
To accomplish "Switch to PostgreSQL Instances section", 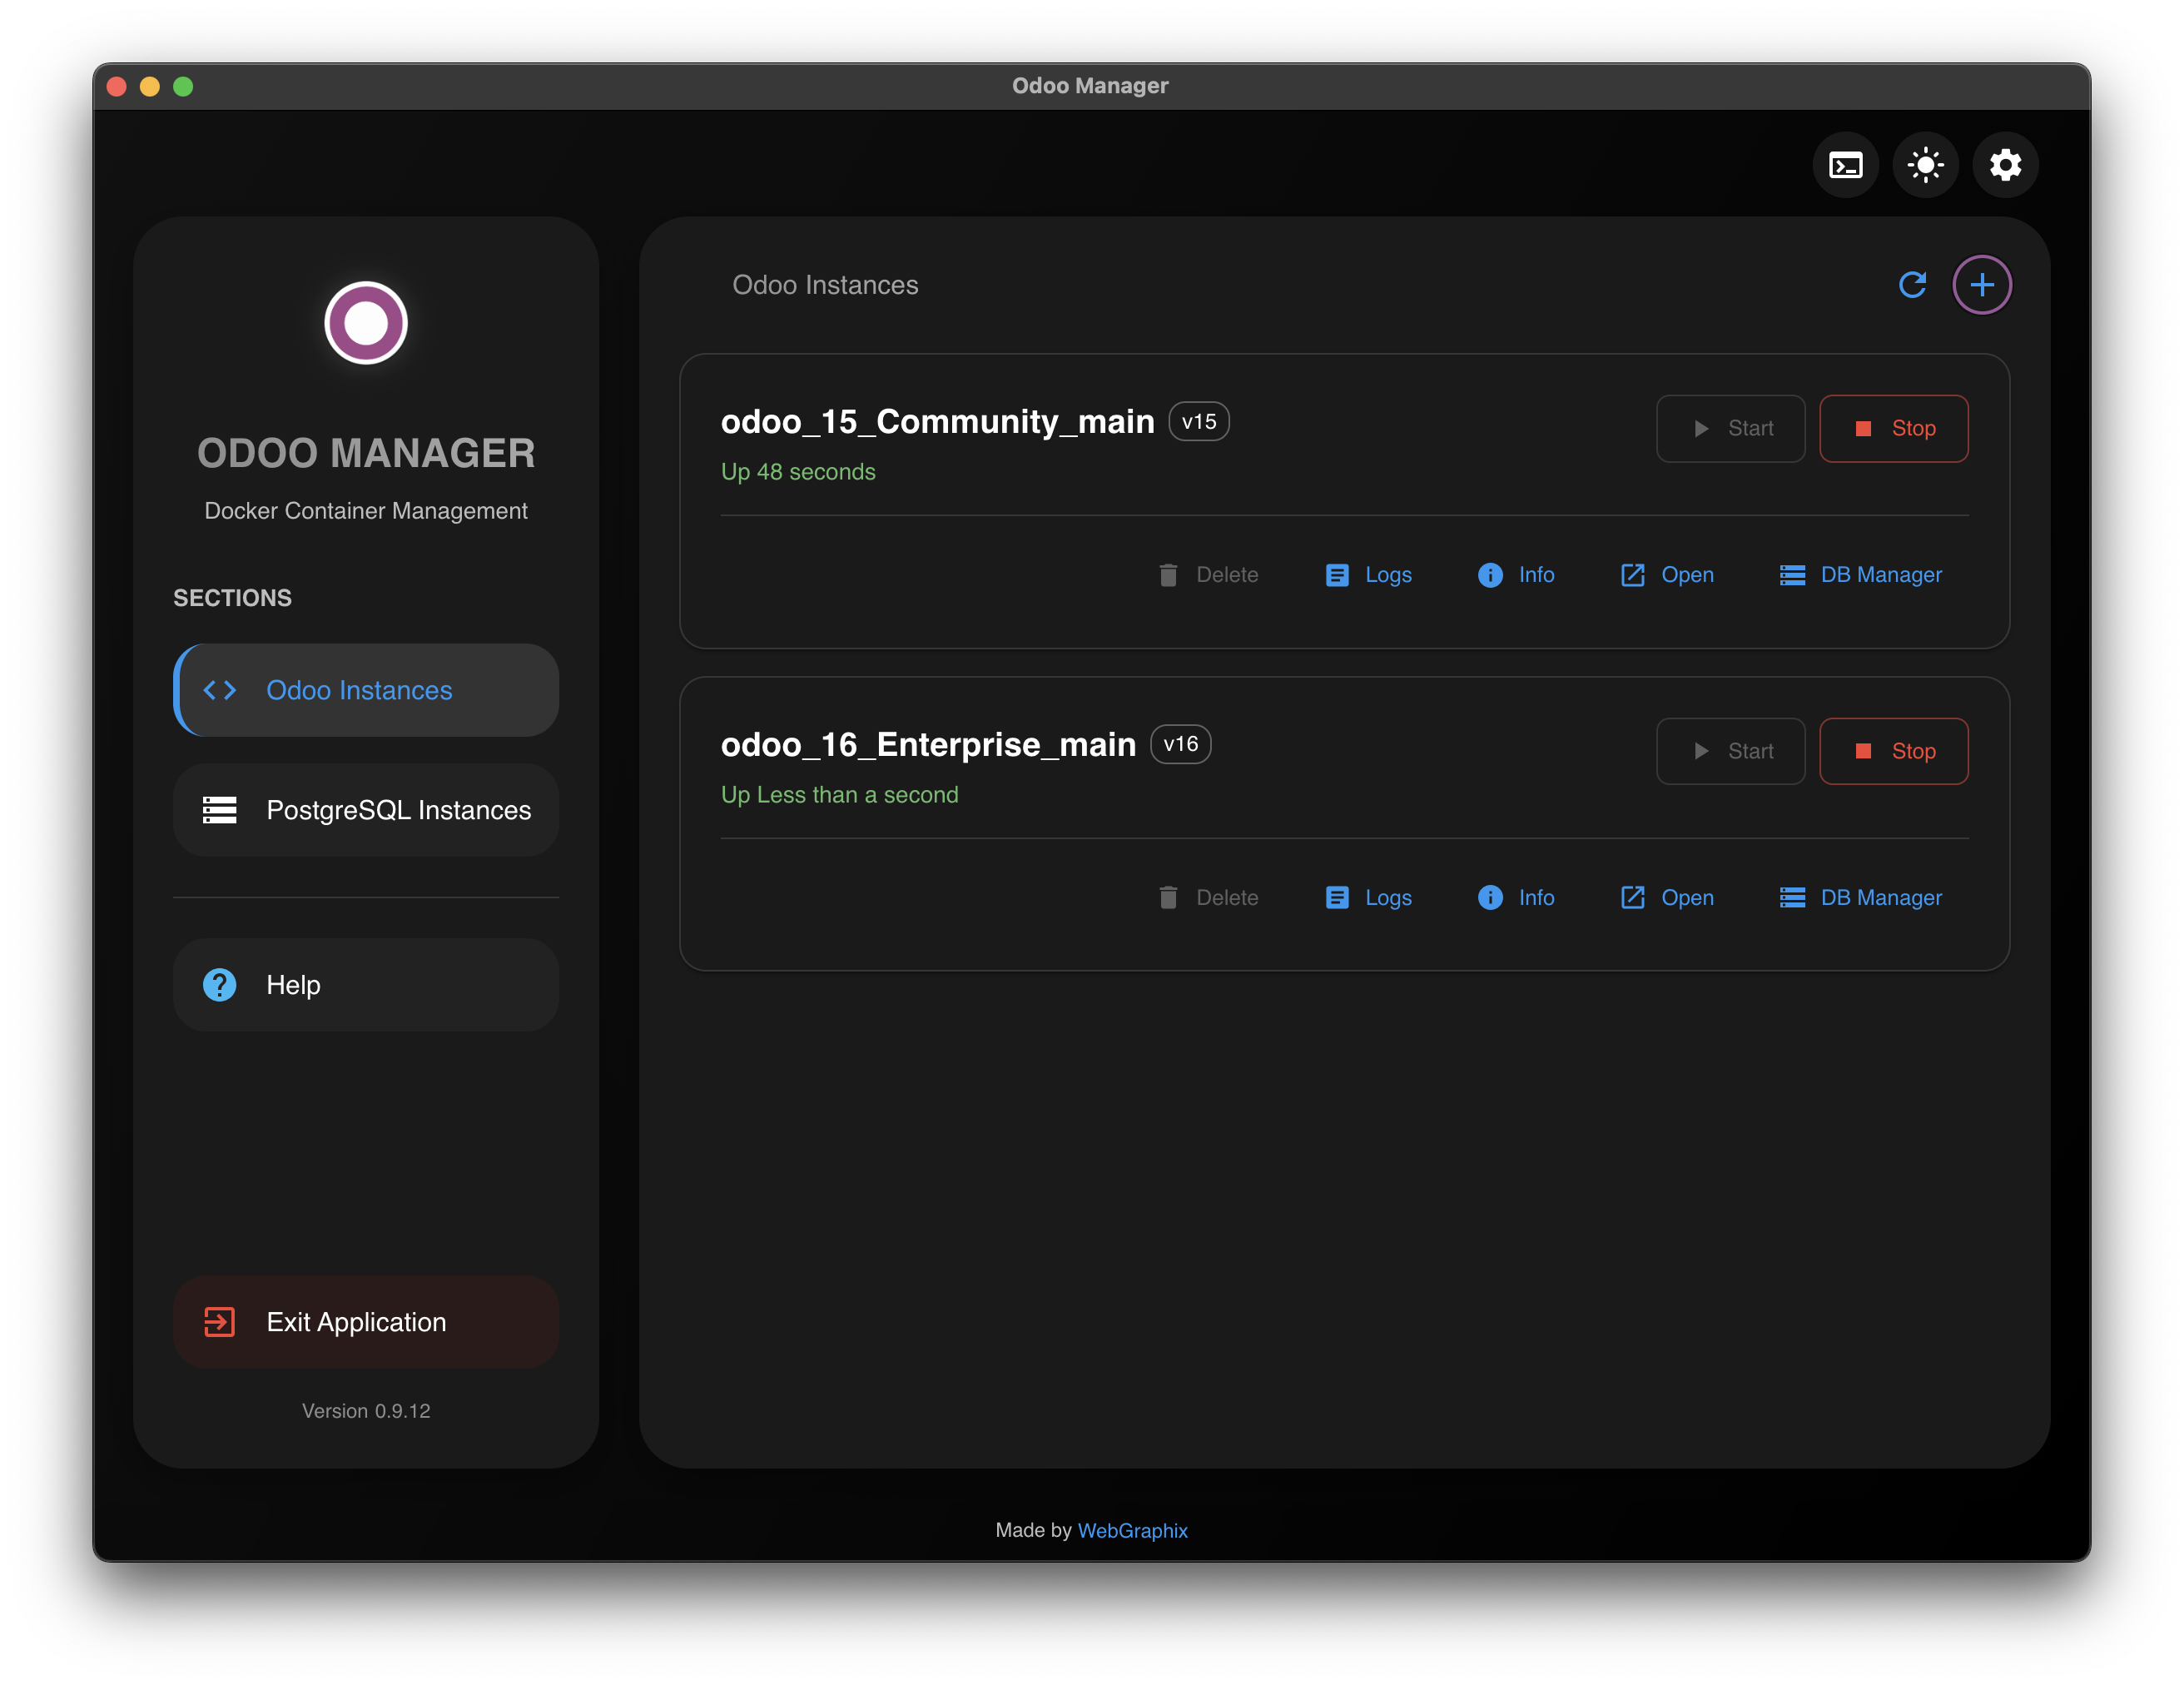I will pyautogui.click(x=366, y=810).
